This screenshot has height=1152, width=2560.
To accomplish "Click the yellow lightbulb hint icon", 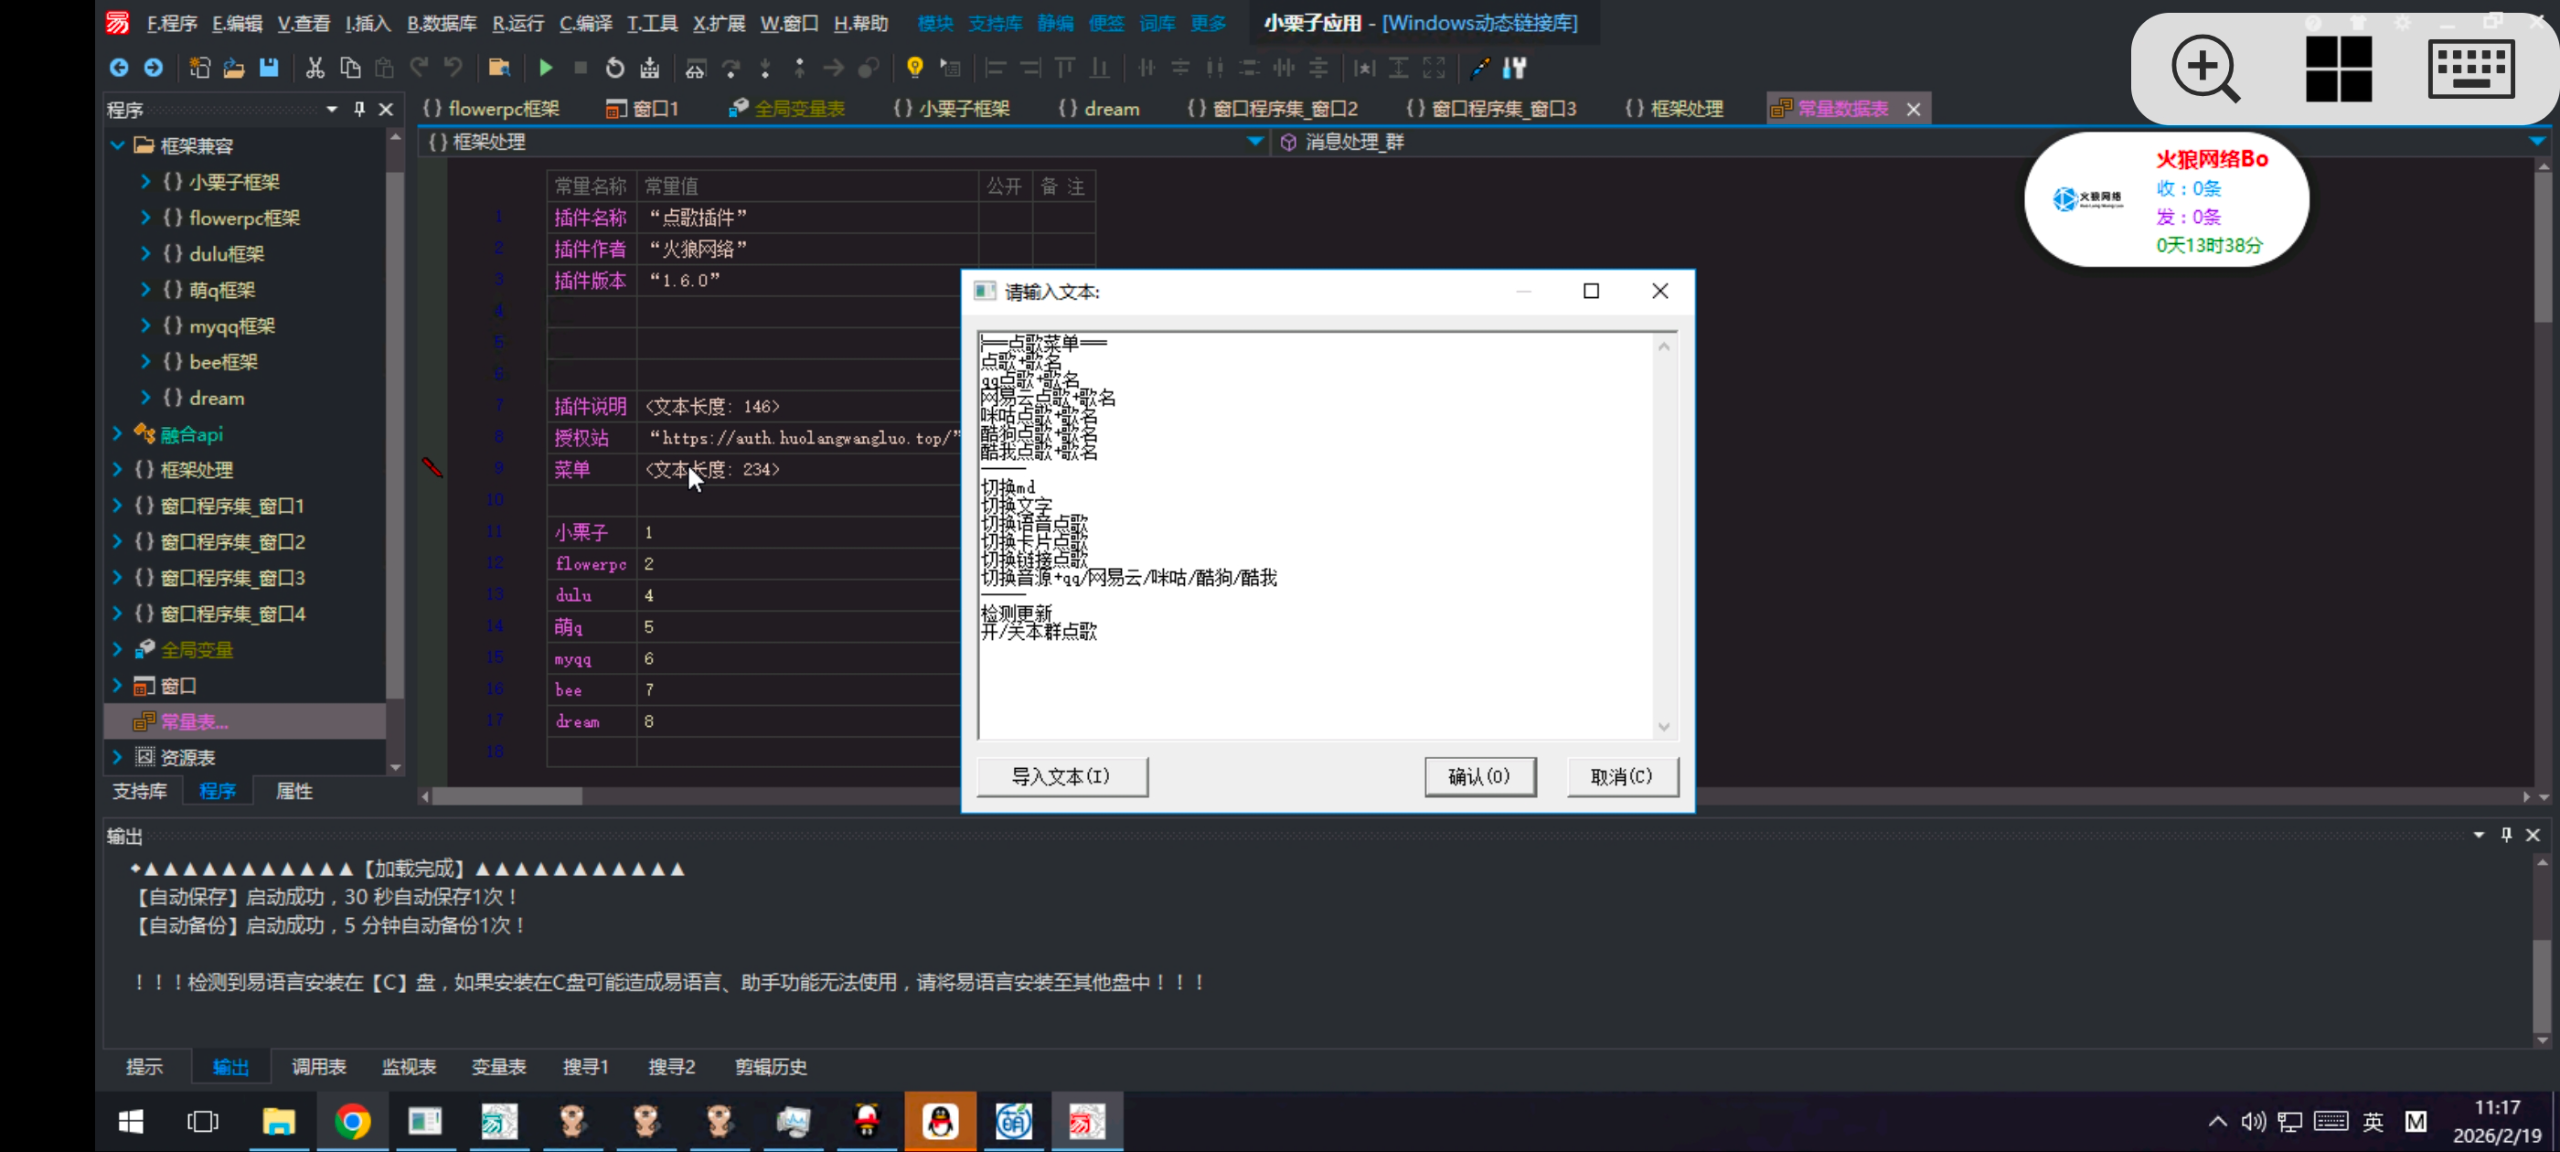I will tap(914, 68).
